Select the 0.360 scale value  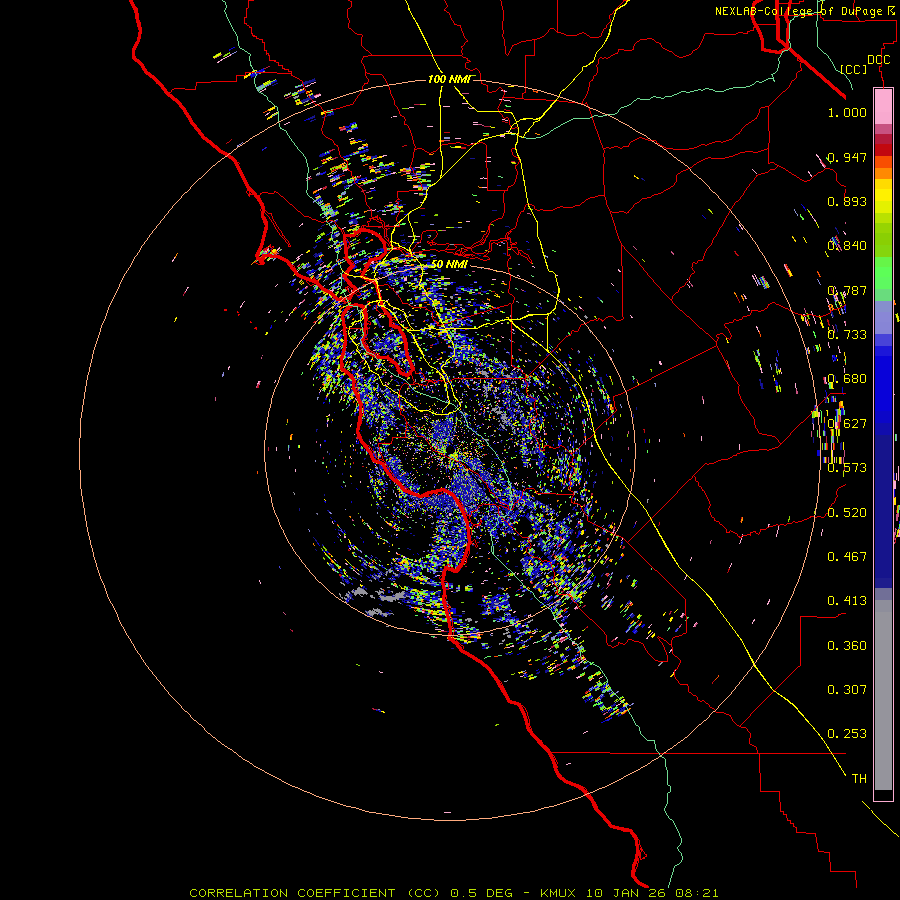pyautogui.click(x=847, y=646)
